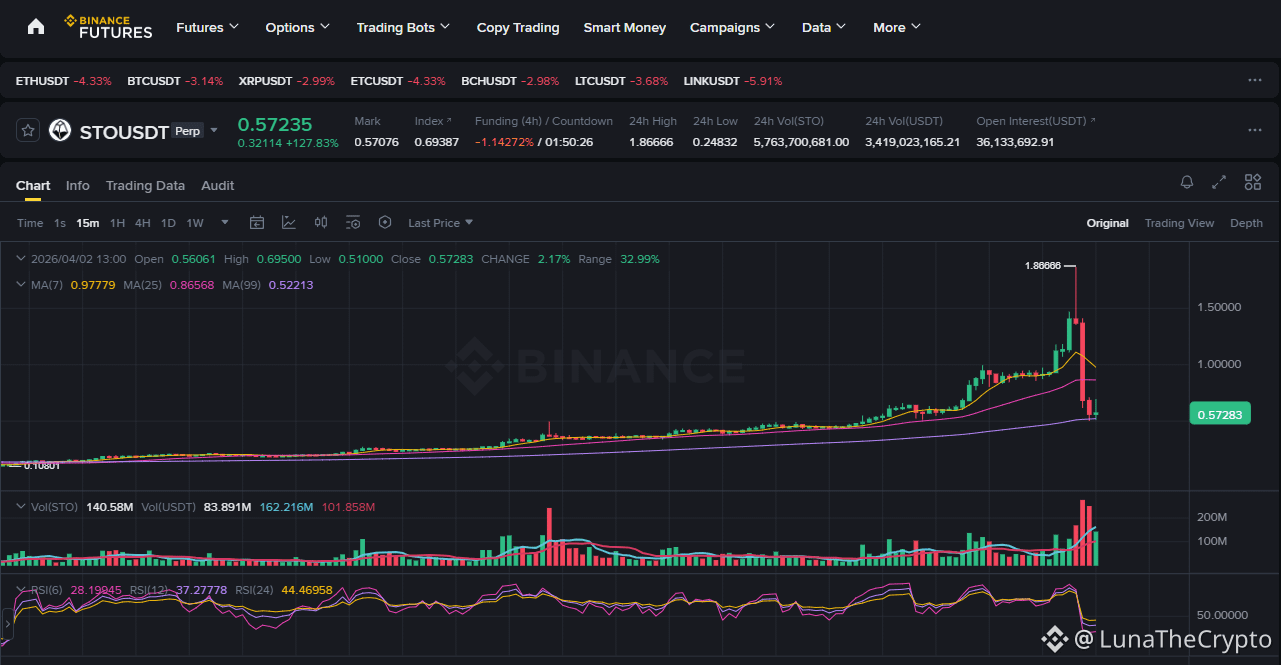Image resolution: width=1281 pixels, height=665 pixels.
Task: Open the technical indicators icon
Action: coord(289,222)
